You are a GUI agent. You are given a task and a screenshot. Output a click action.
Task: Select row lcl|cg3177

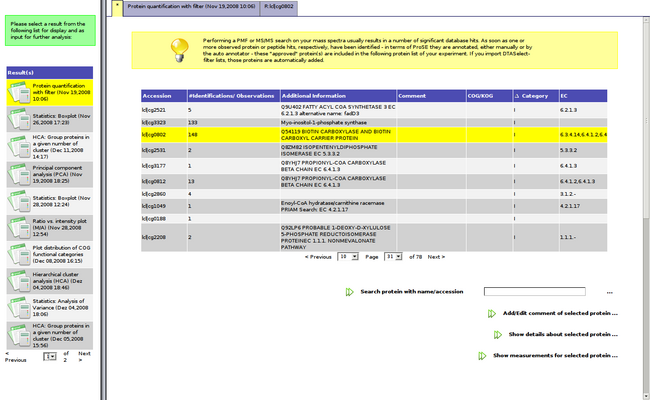point(374,166)
